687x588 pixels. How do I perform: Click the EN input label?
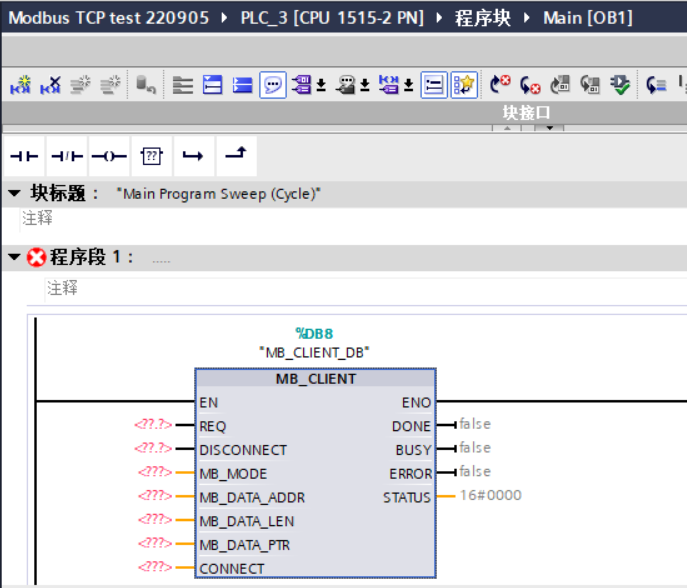[x=209, y=403]
